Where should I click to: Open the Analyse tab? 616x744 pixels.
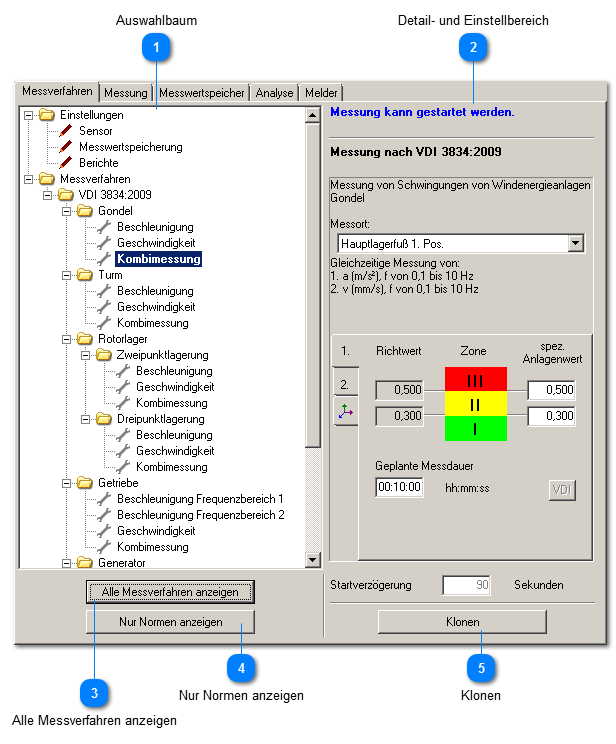click(x=274, y=93)
